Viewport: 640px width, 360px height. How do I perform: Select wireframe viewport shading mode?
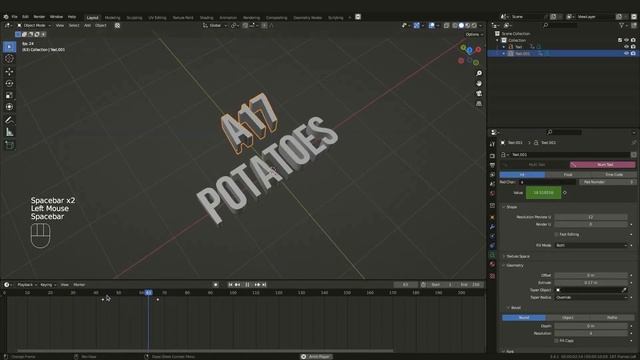pyautogui.click(x=455, y=25)
